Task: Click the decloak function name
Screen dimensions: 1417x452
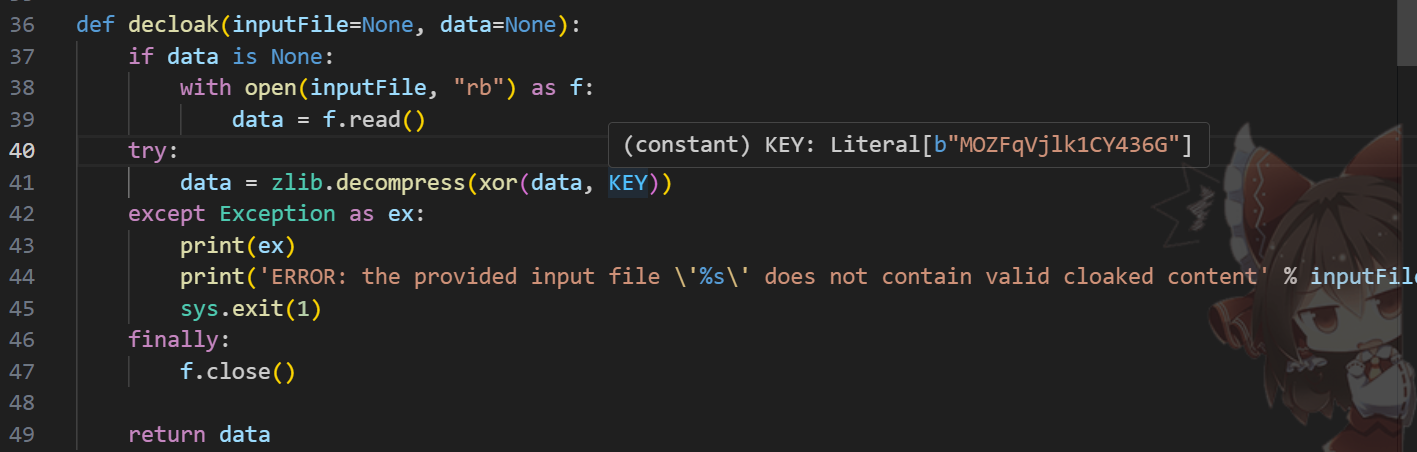Action: [166, 24]
